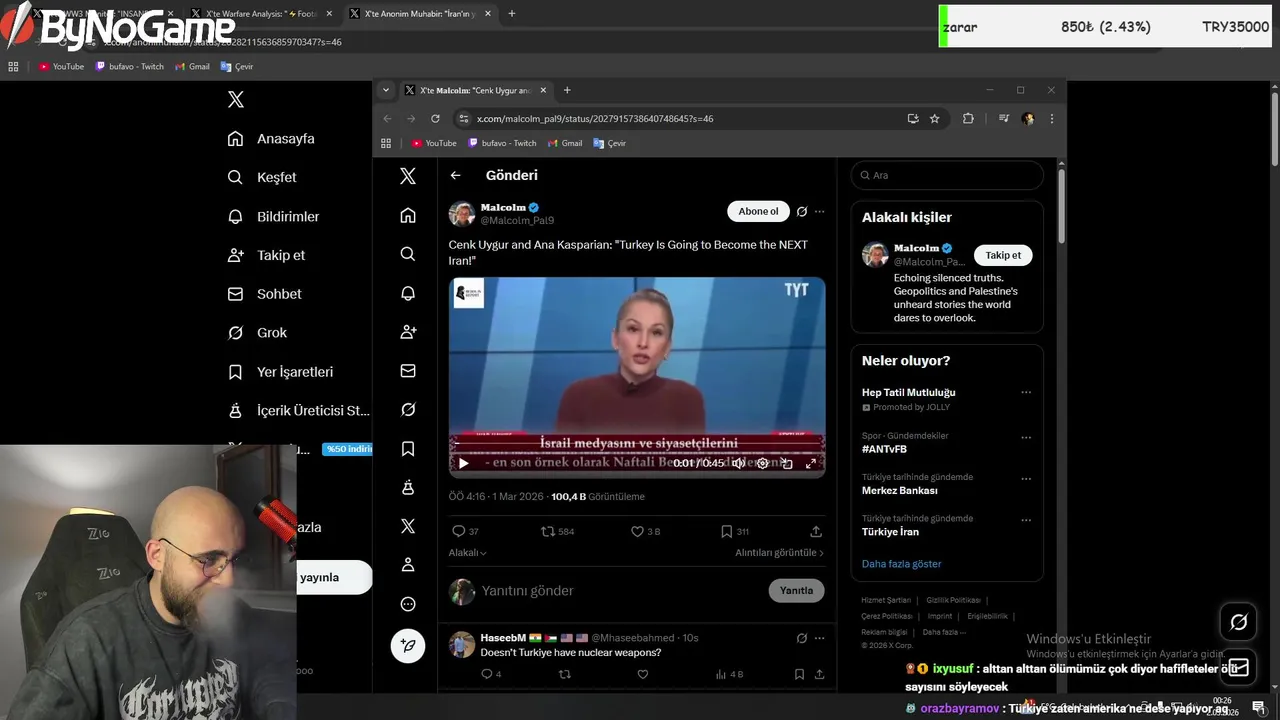This screenshot has height=720, width=1280.
Task: Open more options on HaseebM's reply
Action: coord(820,638)
